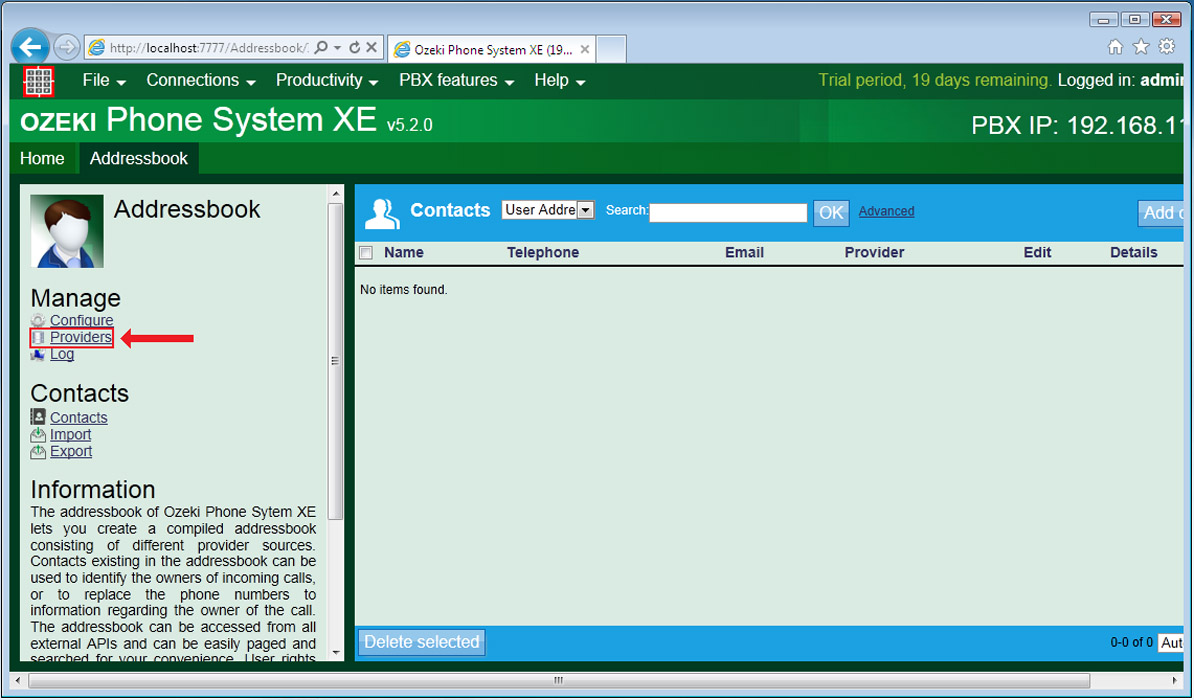Expand the Productivity menu
Screen dimensions: 1194x700
[327, 81]
